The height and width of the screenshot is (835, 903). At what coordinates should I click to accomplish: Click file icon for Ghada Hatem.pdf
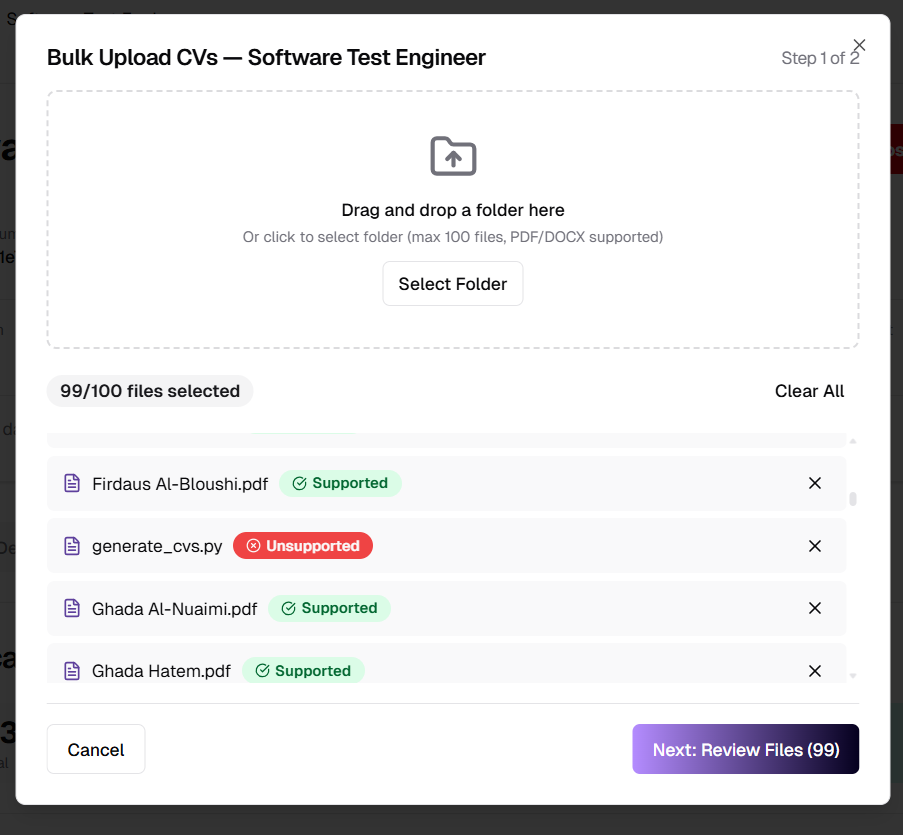pos(72,671)
